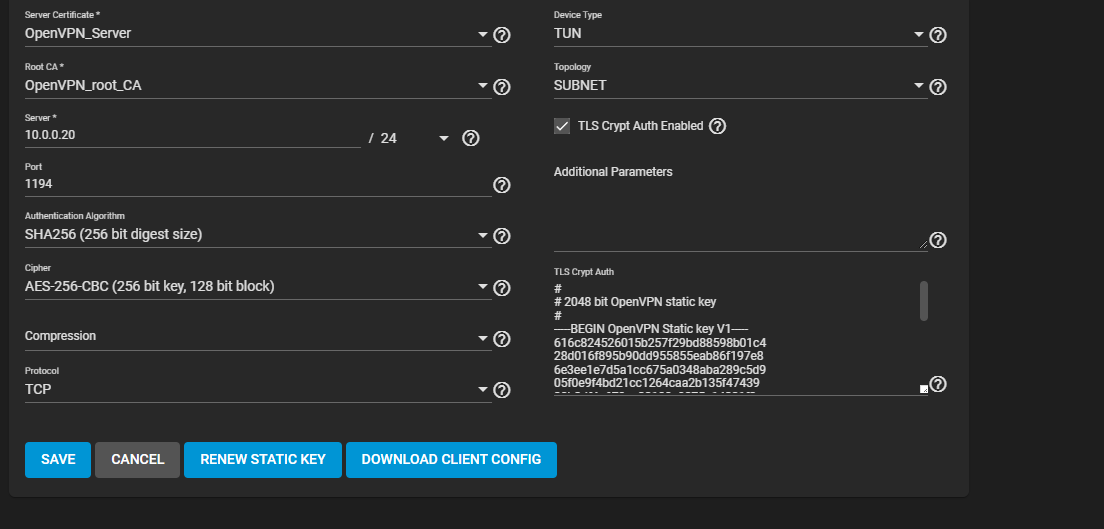
Task: Open help icon beside Cipher
Action: point(501,287)
